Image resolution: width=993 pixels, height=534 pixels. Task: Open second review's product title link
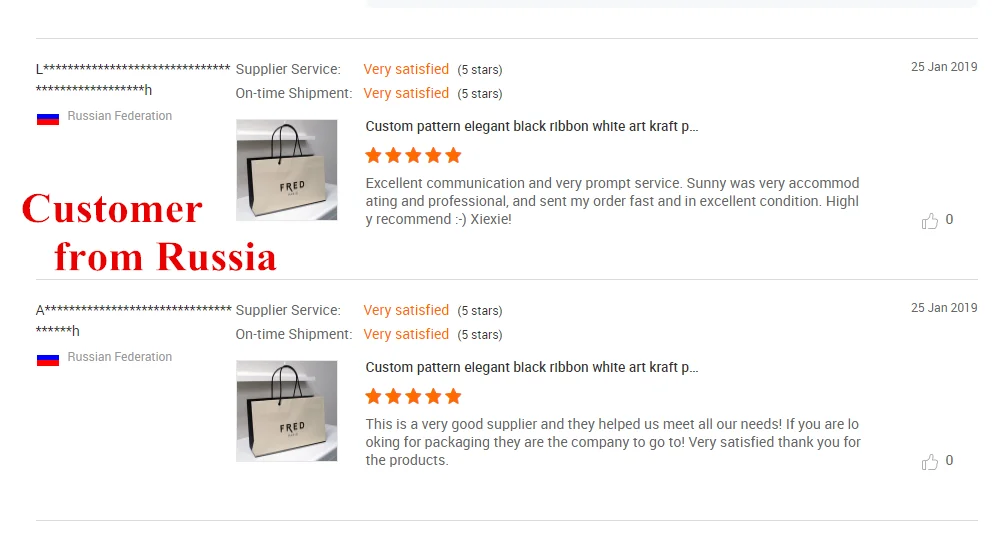point(532,367)
